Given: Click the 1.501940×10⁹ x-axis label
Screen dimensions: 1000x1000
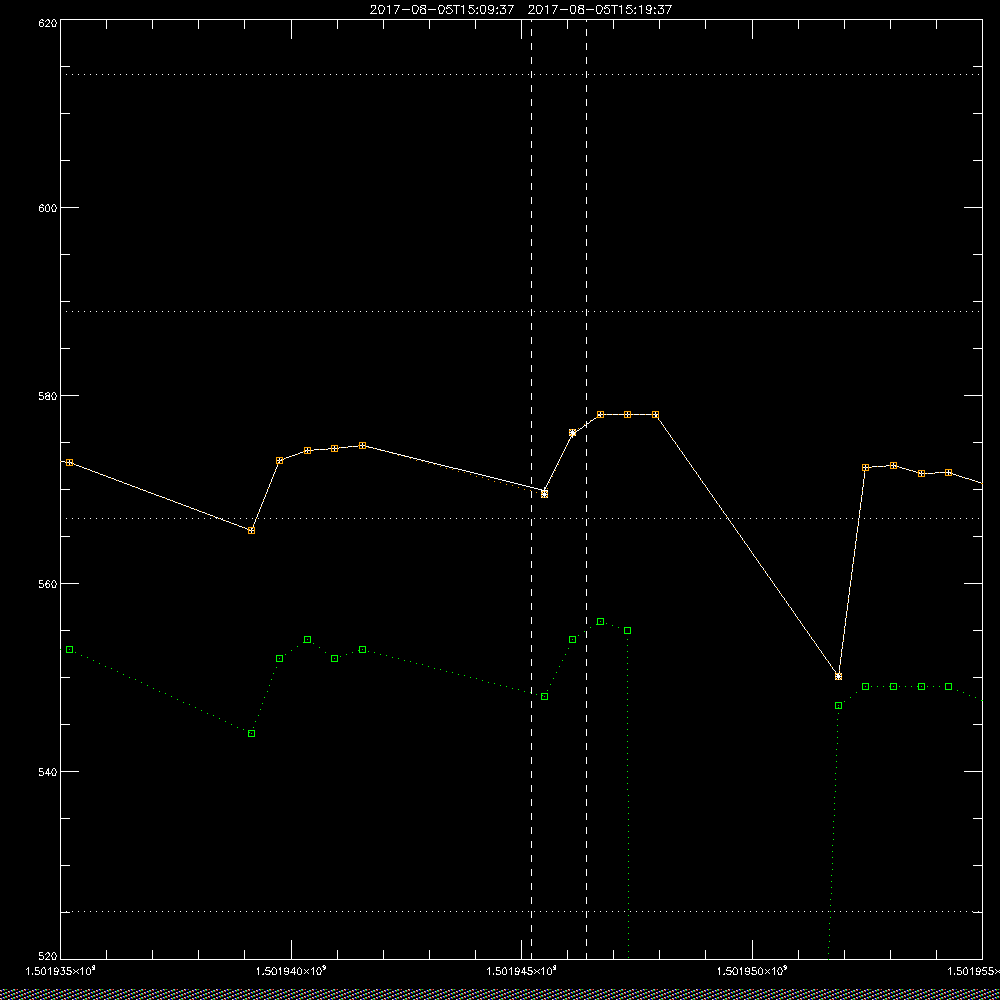Looking at the screenshot, I should click(x=291, y=971).
